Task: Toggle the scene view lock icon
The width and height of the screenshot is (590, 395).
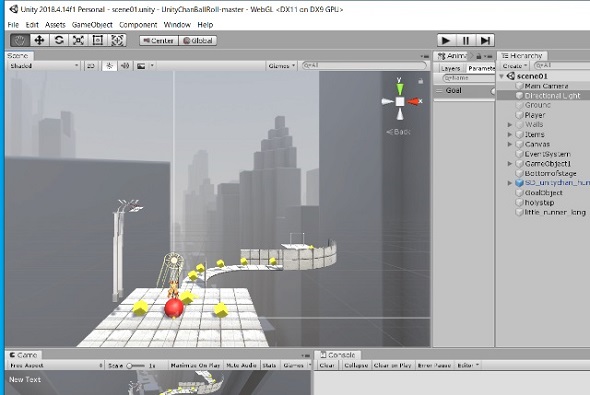Action: click(421, 81)
